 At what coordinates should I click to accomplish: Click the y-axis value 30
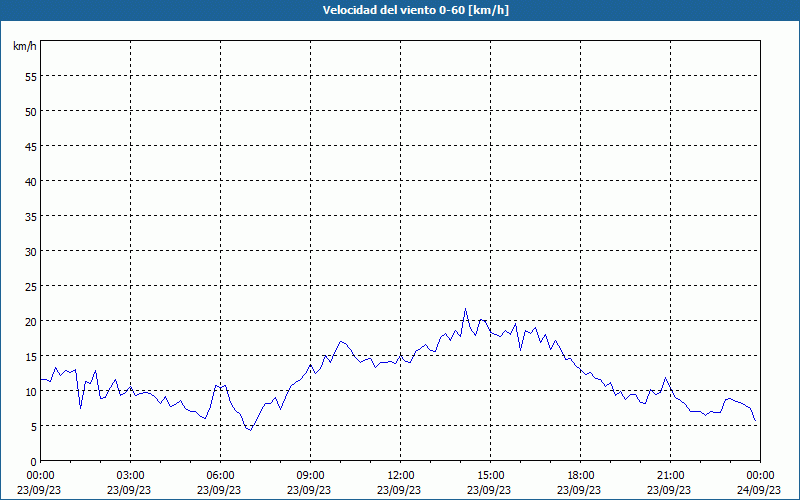31,252
